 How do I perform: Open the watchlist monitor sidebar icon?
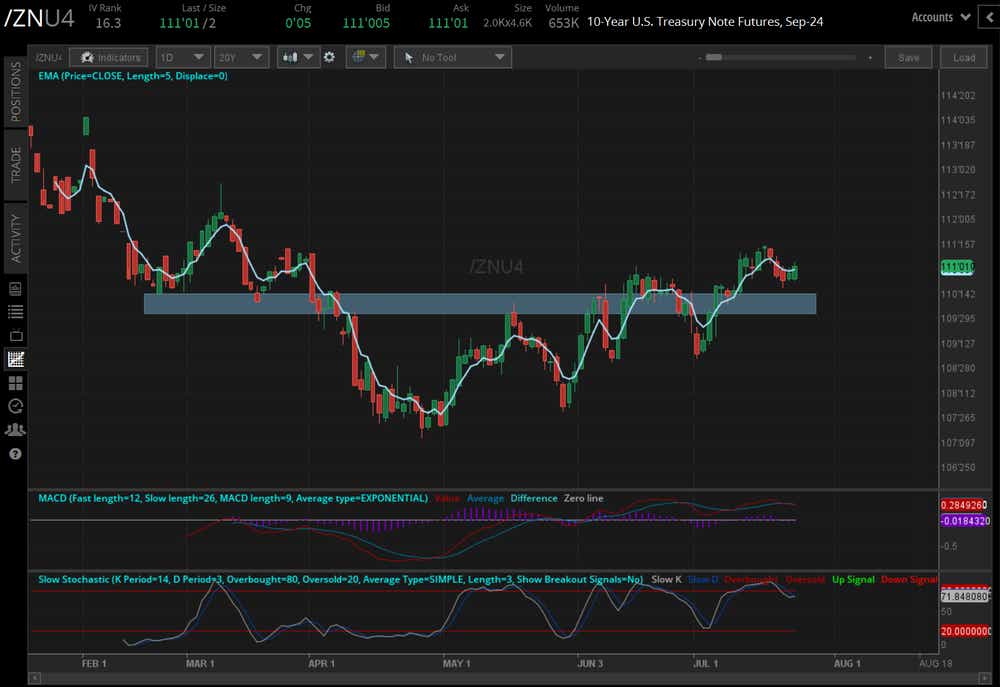[x=15, y=290]
